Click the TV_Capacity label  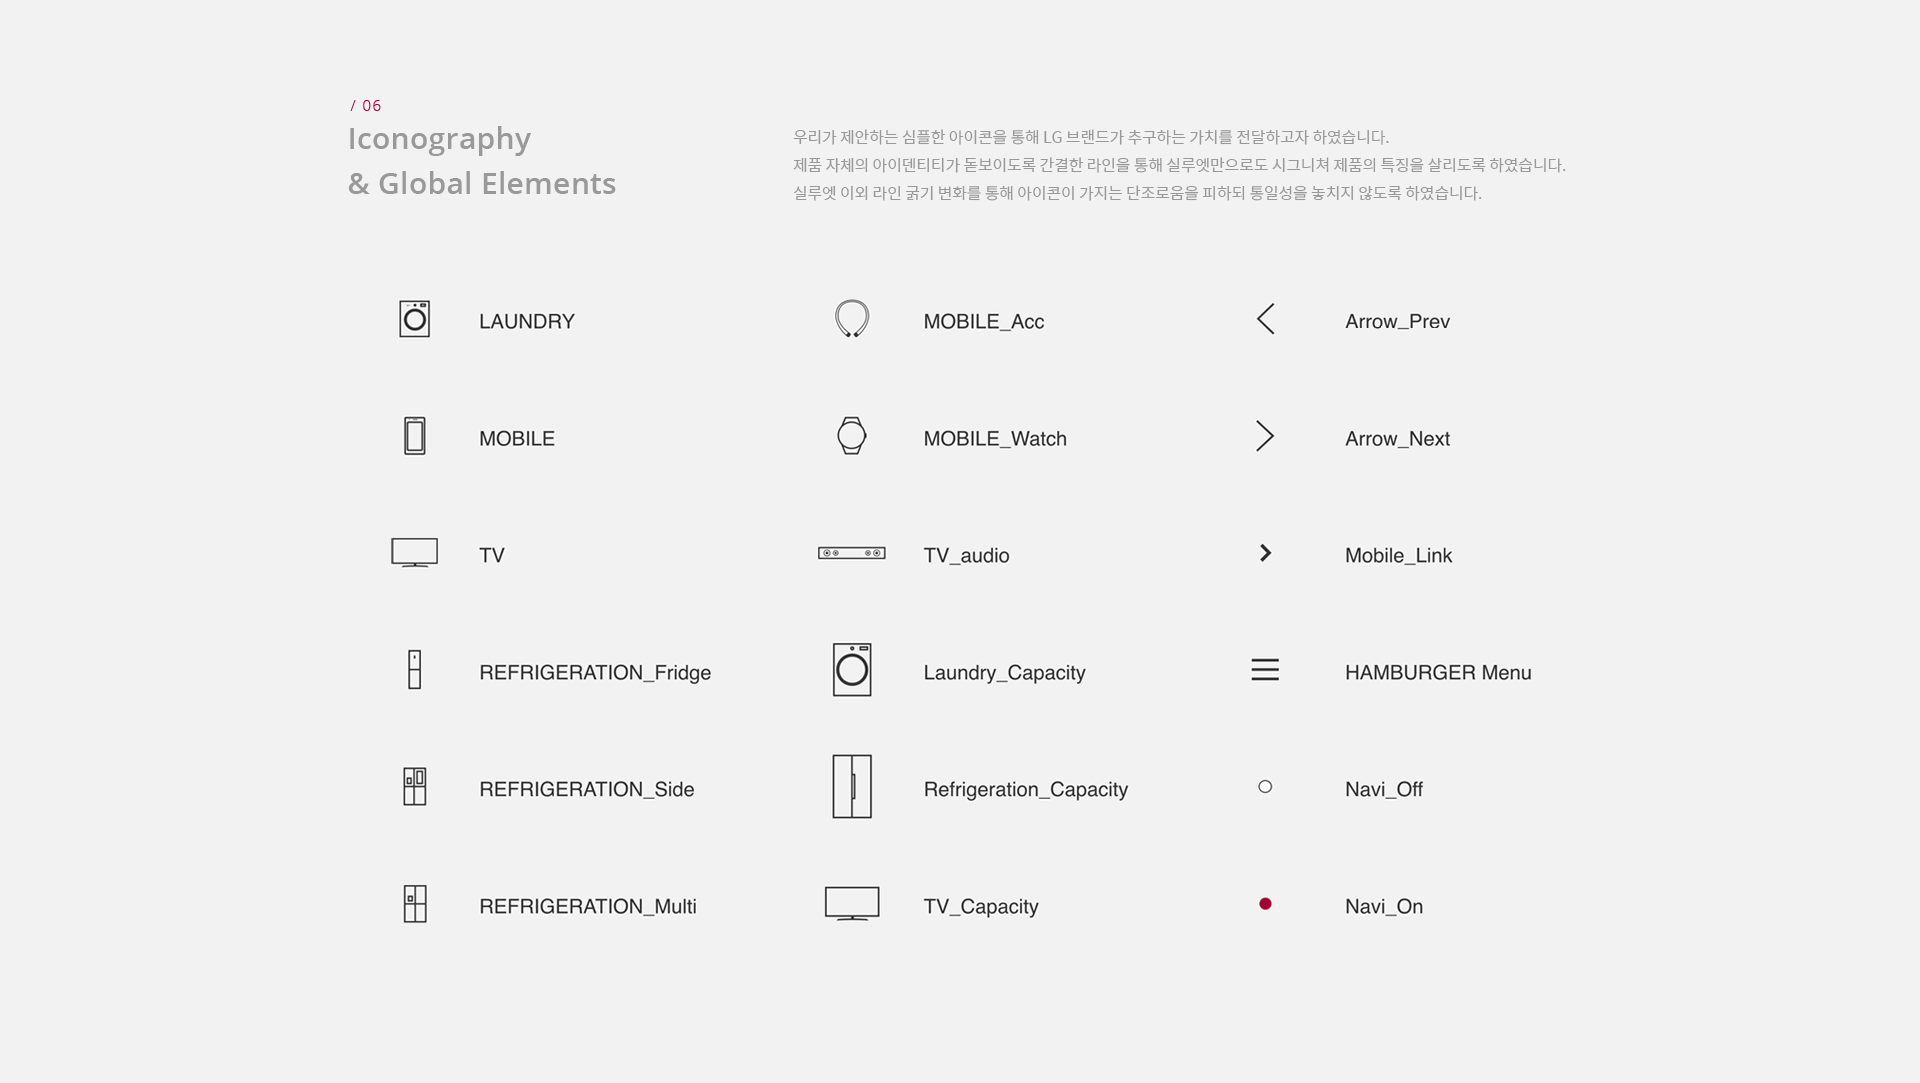[x=981, y=907]
